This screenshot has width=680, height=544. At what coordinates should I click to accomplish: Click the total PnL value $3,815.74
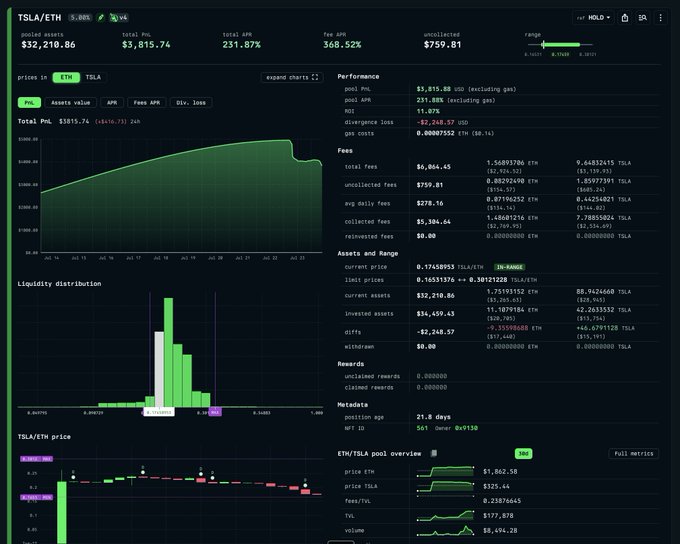click(146, 44)
